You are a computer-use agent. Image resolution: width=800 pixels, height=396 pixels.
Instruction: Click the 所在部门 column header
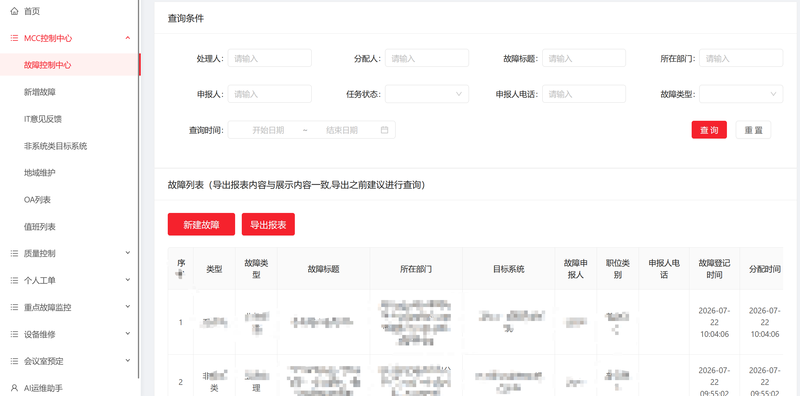point(416,269)
